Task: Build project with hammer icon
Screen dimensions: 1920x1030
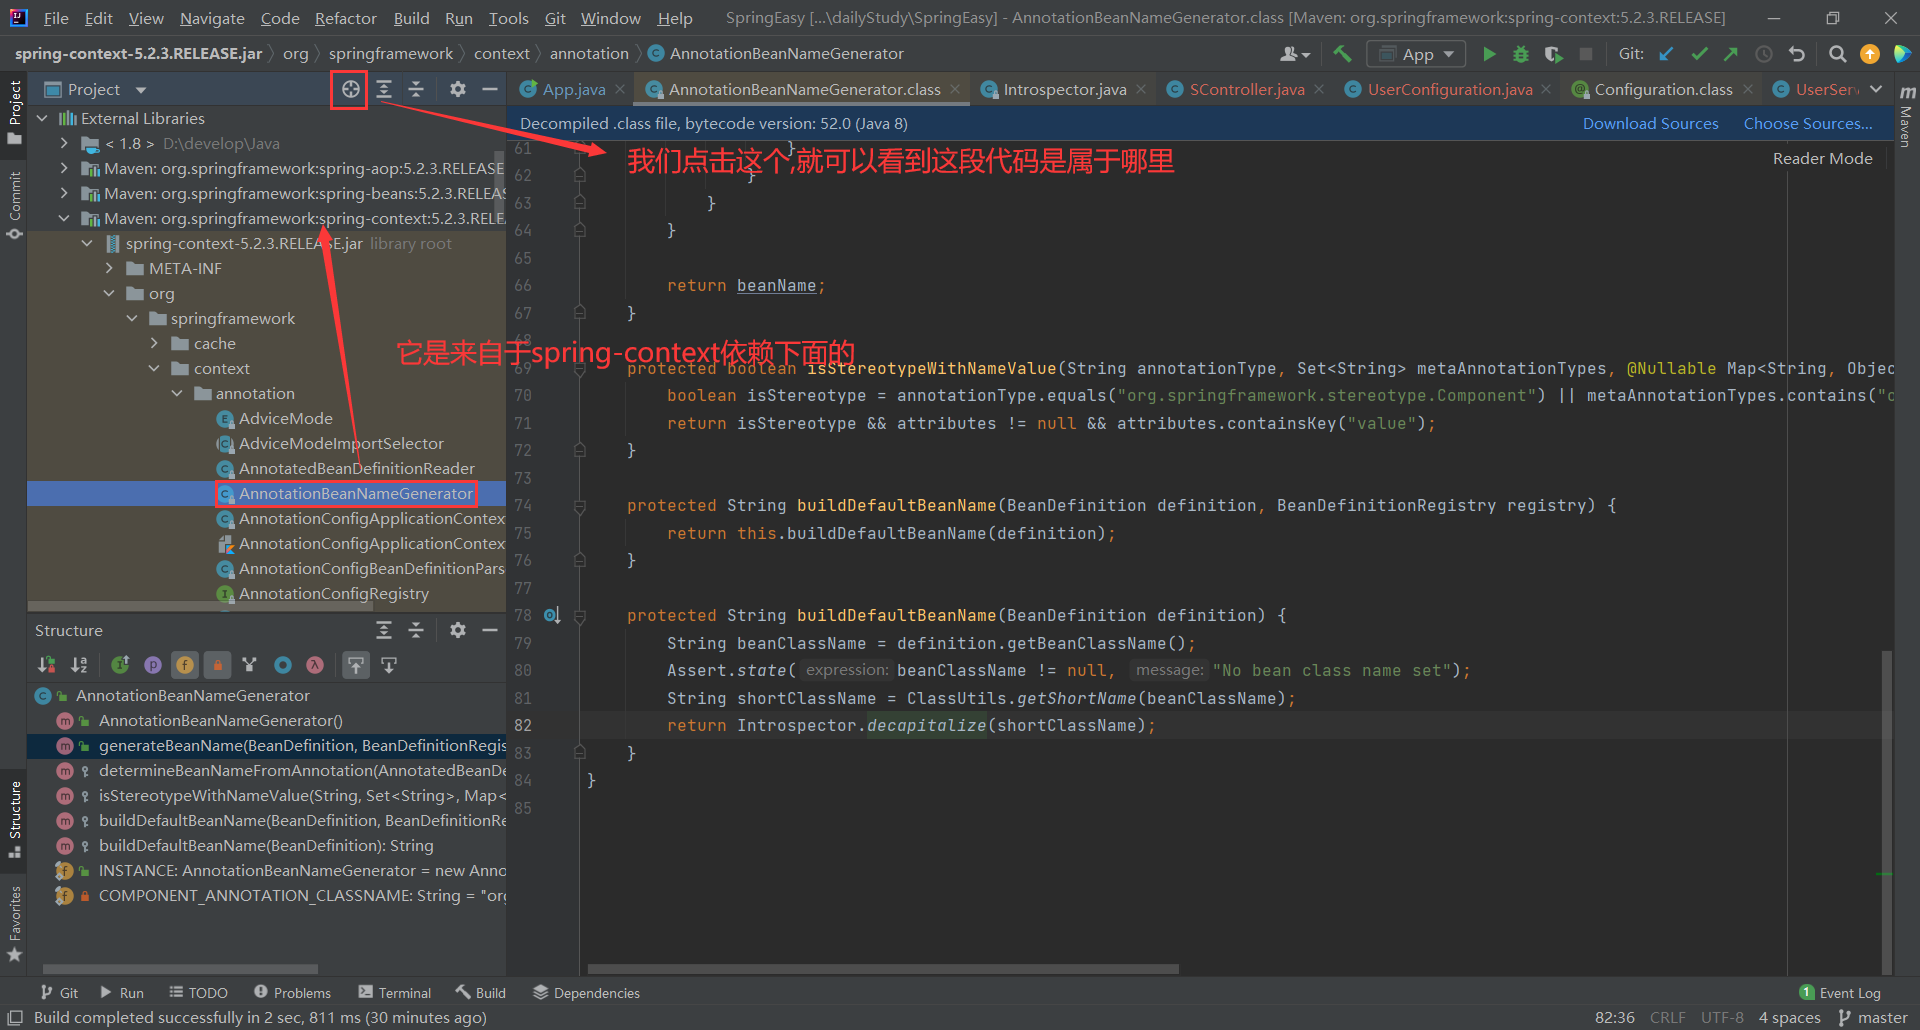Action: click(x=1342, y=54)
